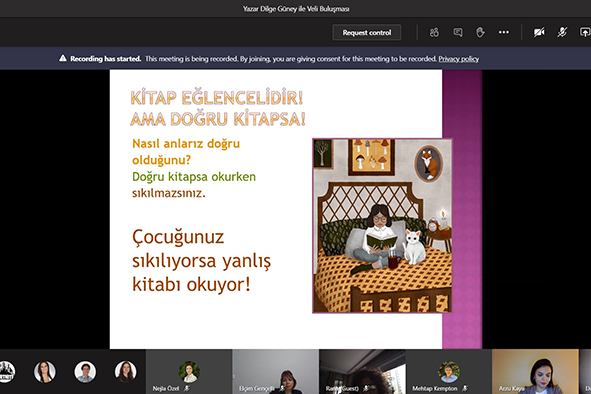Viewport: 591px width, 394px height.
Task: Click the Request control button
Action: tap(367, 32)
